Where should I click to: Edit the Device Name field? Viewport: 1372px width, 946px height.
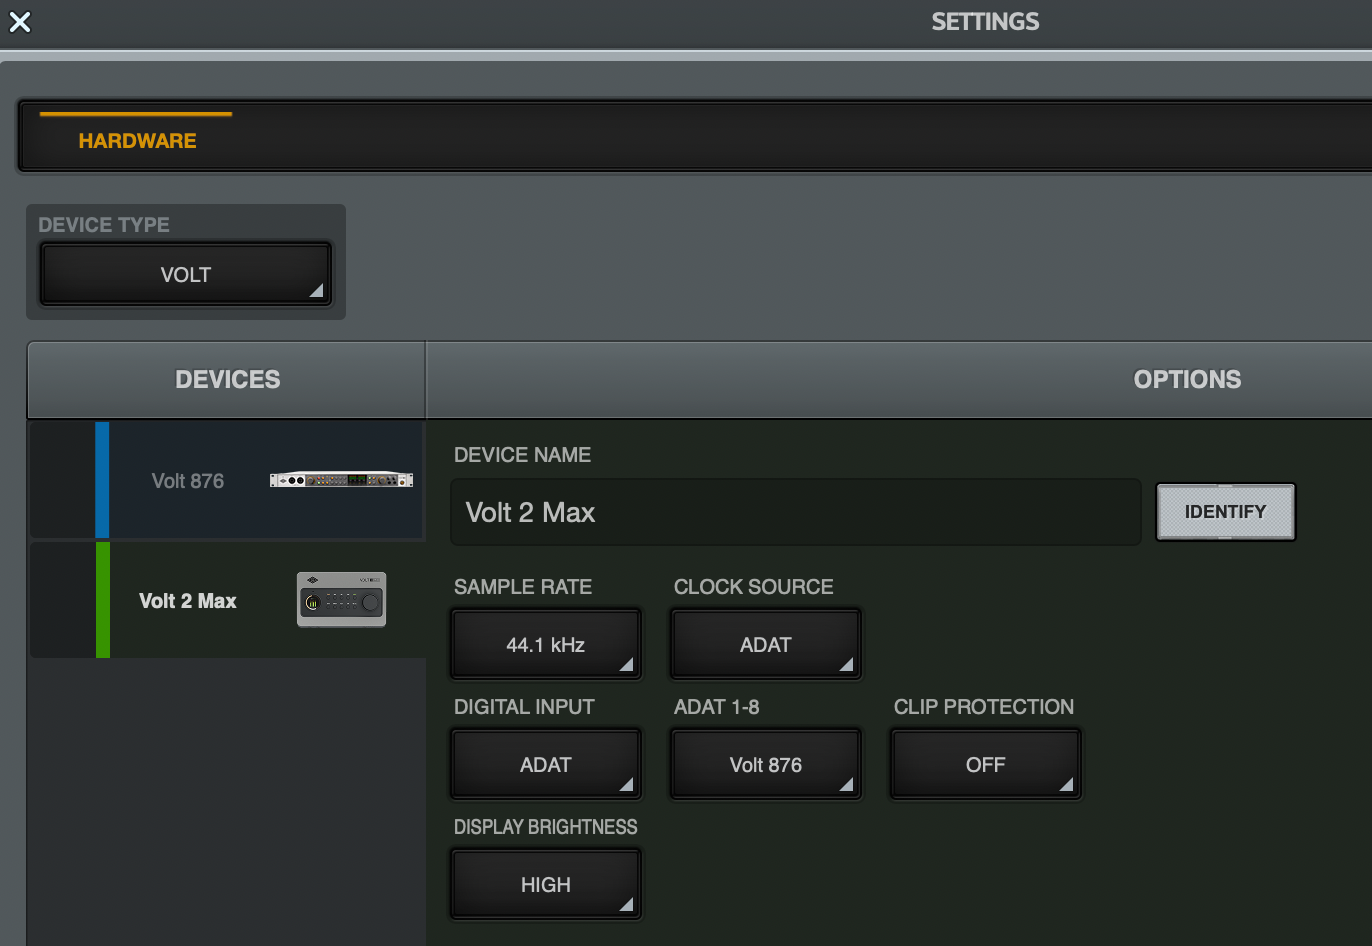796,512
